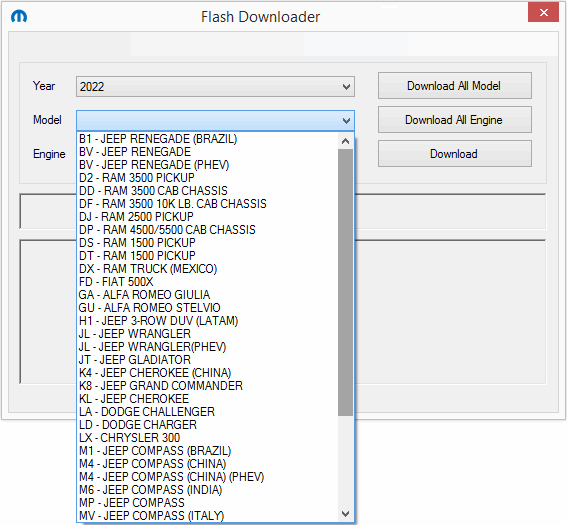
Task: Click the model list scrollbar thumb
Action: click(x=345, y=282)
